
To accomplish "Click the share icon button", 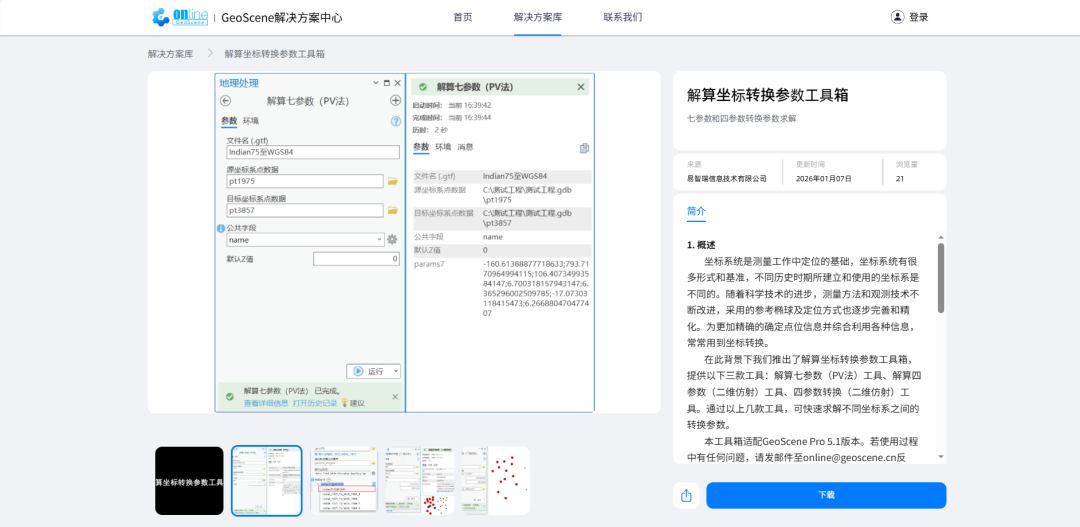I will pyautogui.click(x=686, y=495).
